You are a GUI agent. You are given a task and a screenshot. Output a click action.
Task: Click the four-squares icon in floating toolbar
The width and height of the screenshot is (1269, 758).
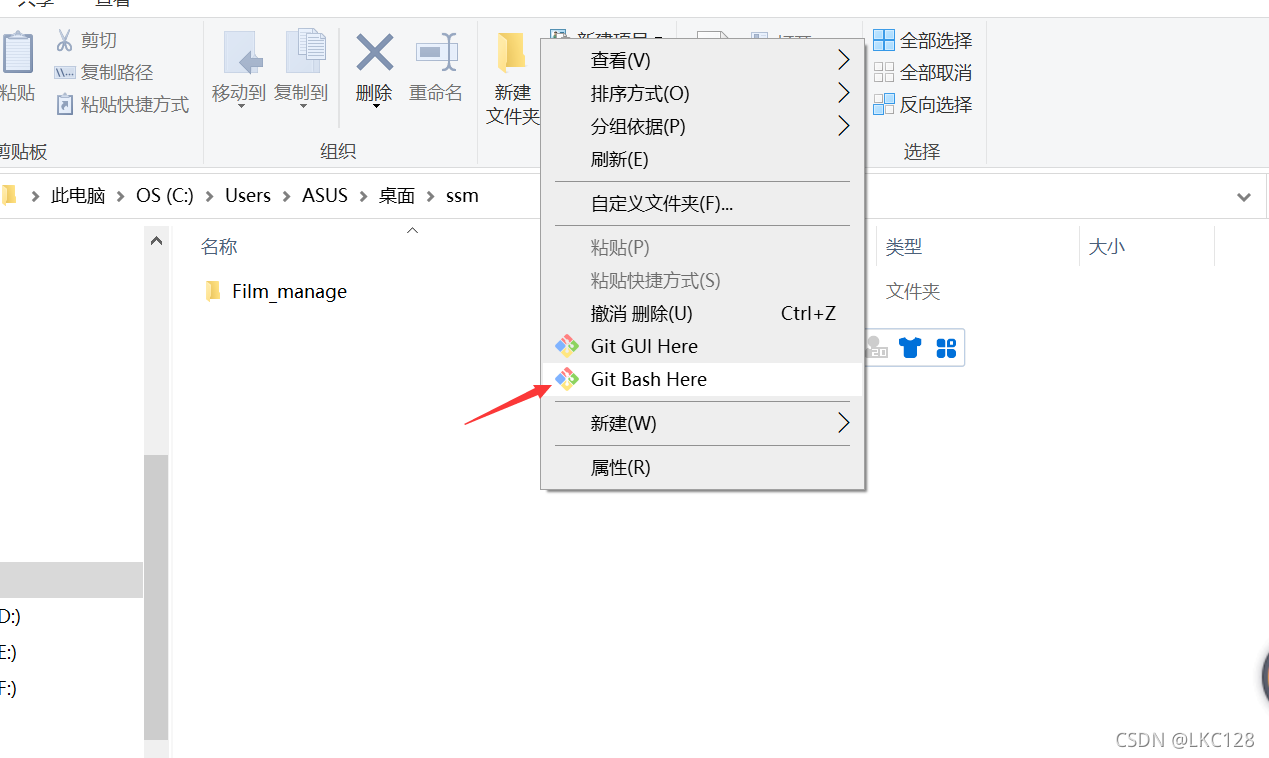945,347
